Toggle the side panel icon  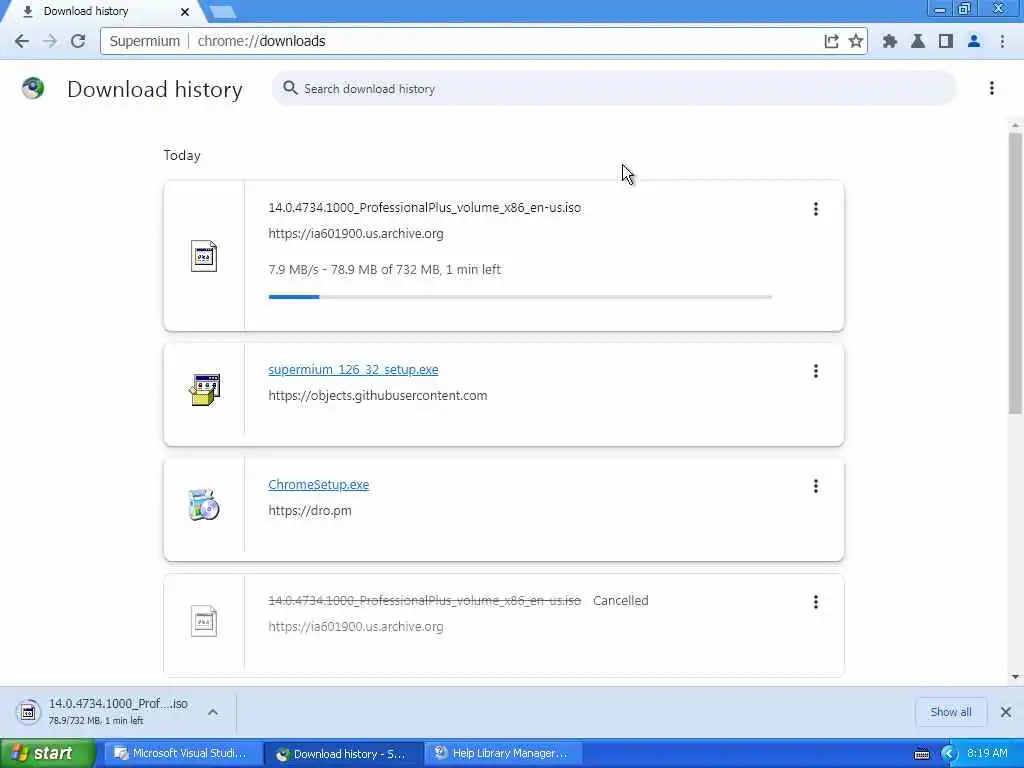pyautogui.click(x=946, y=41)
